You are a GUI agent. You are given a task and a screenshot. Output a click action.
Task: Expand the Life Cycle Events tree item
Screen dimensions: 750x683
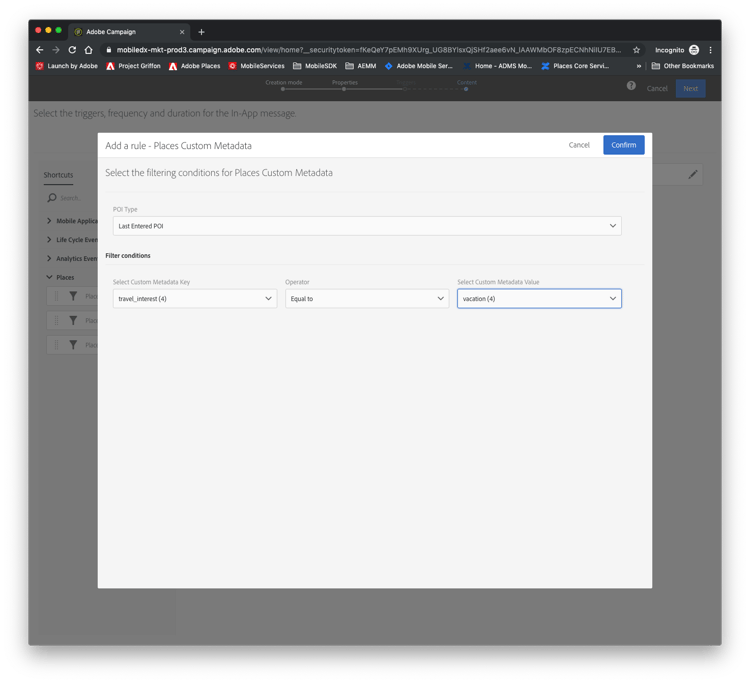tap(49, 240)
